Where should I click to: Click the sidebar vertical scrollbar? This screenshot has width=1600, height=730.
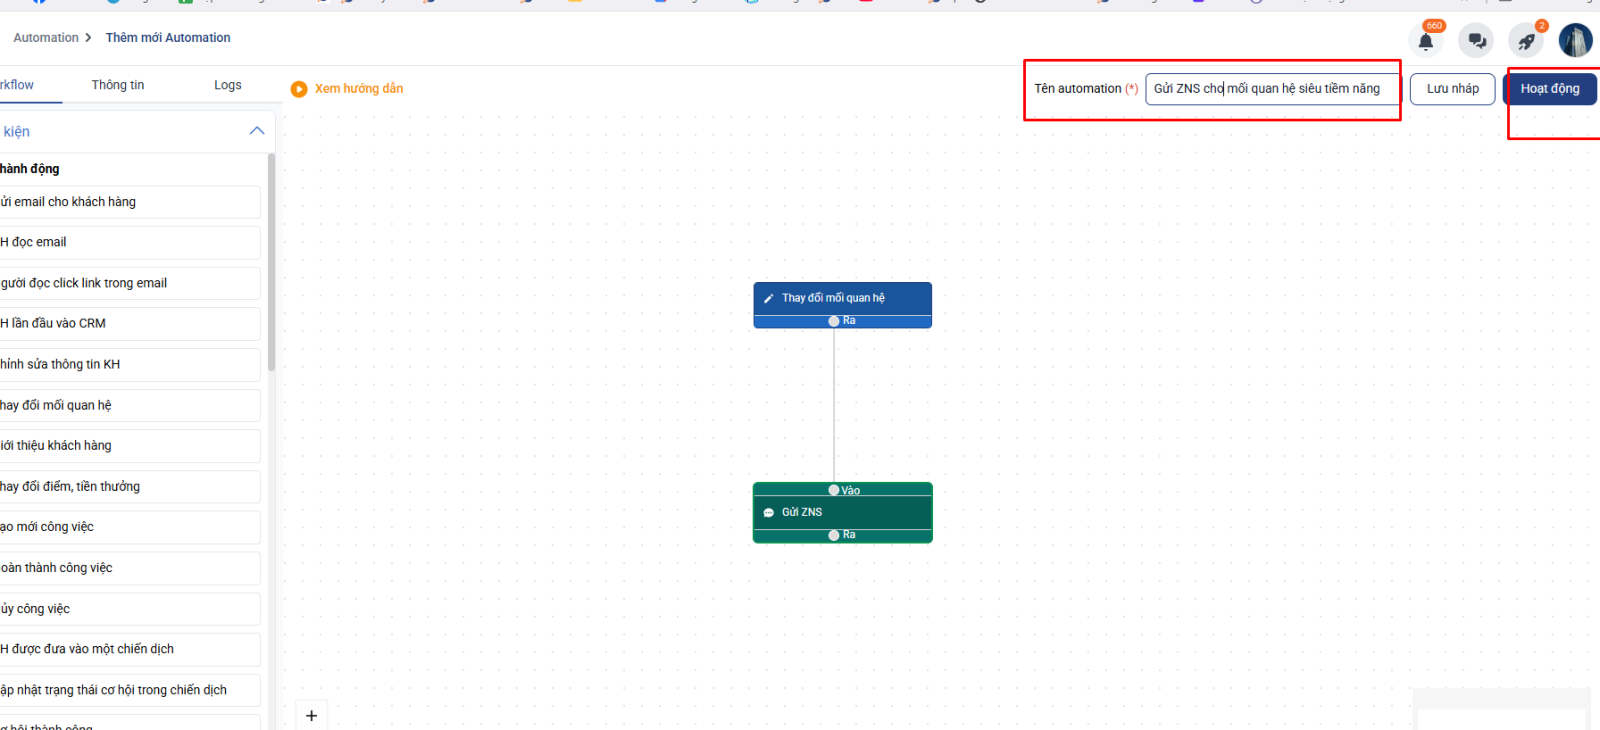271,260
